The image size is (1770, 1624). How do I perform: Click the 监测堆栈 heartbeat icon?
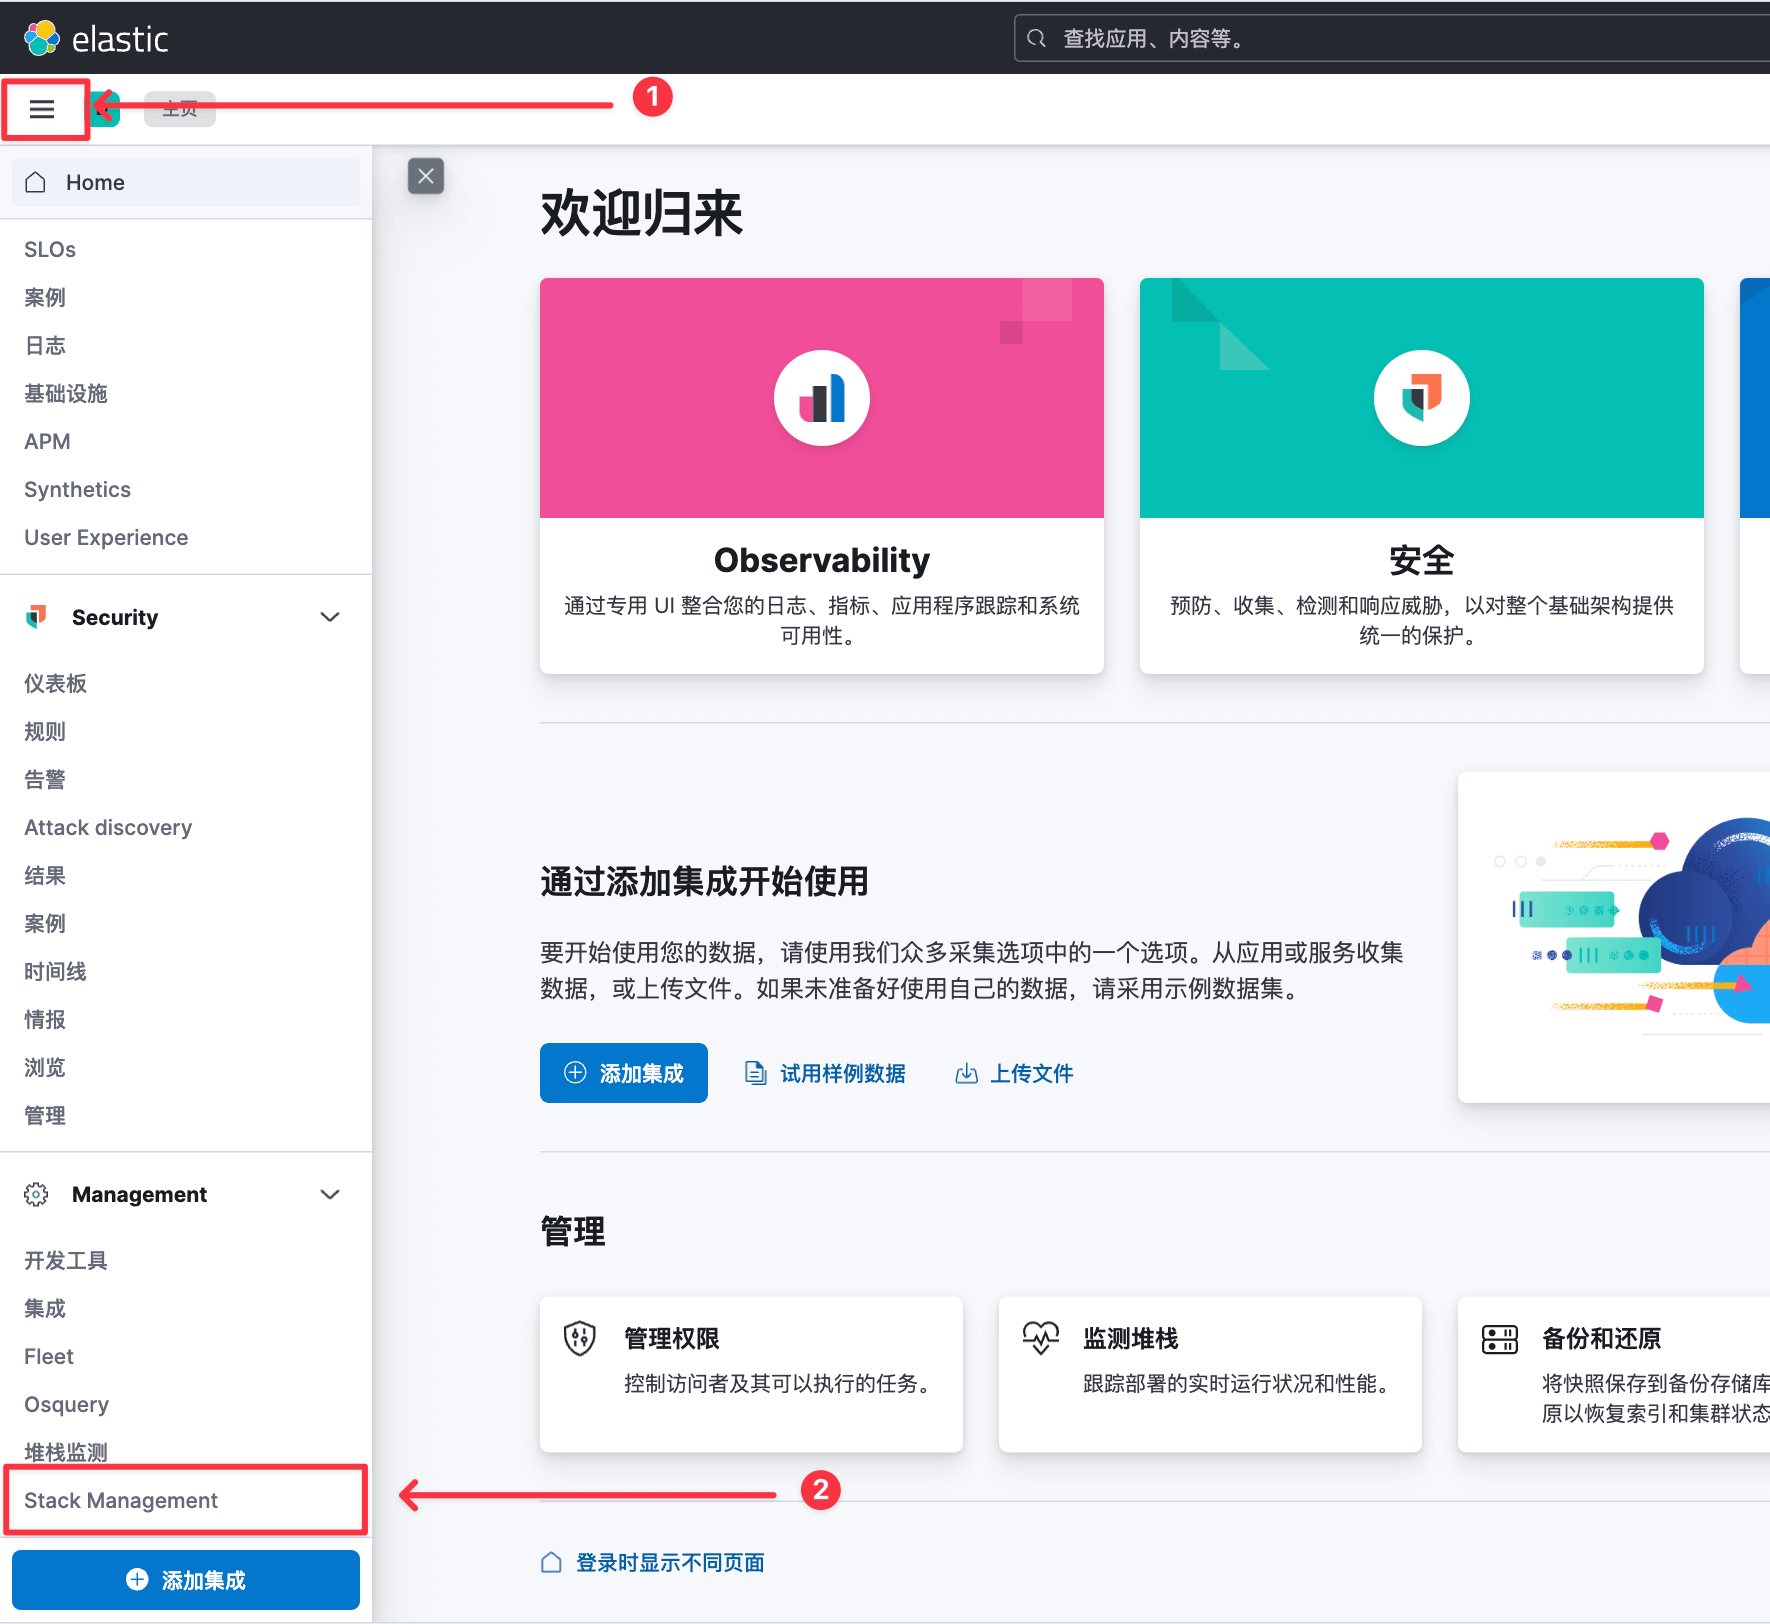(1040, 1338)
